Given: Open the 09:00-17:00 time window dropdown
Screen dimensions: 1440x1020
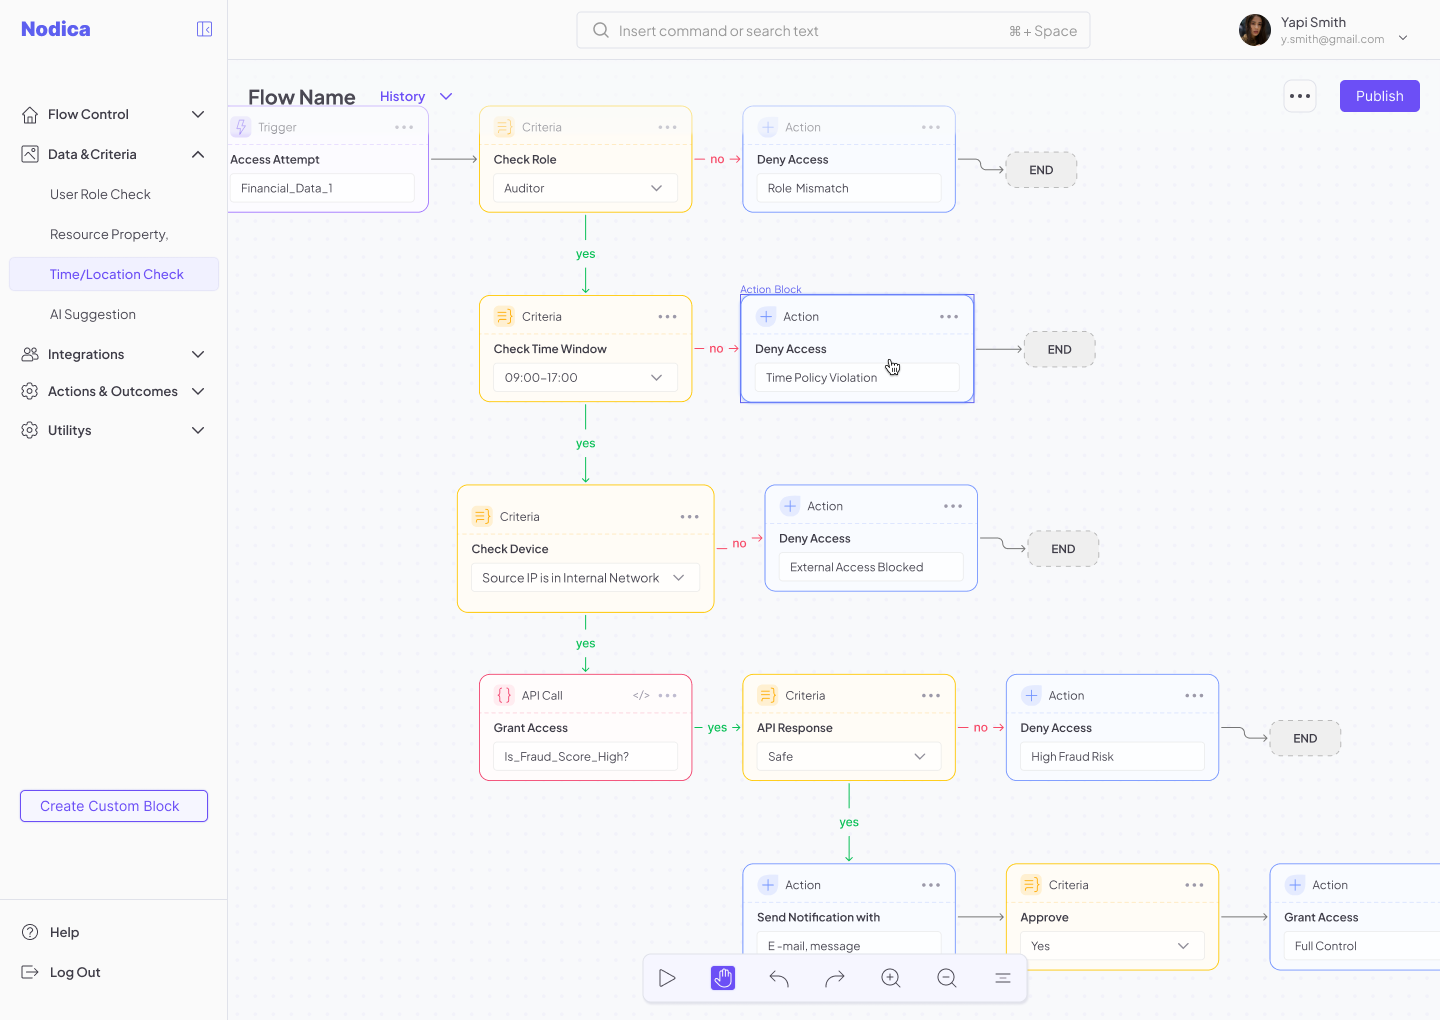Looking at the screenshot, I should tap(585, 377).
